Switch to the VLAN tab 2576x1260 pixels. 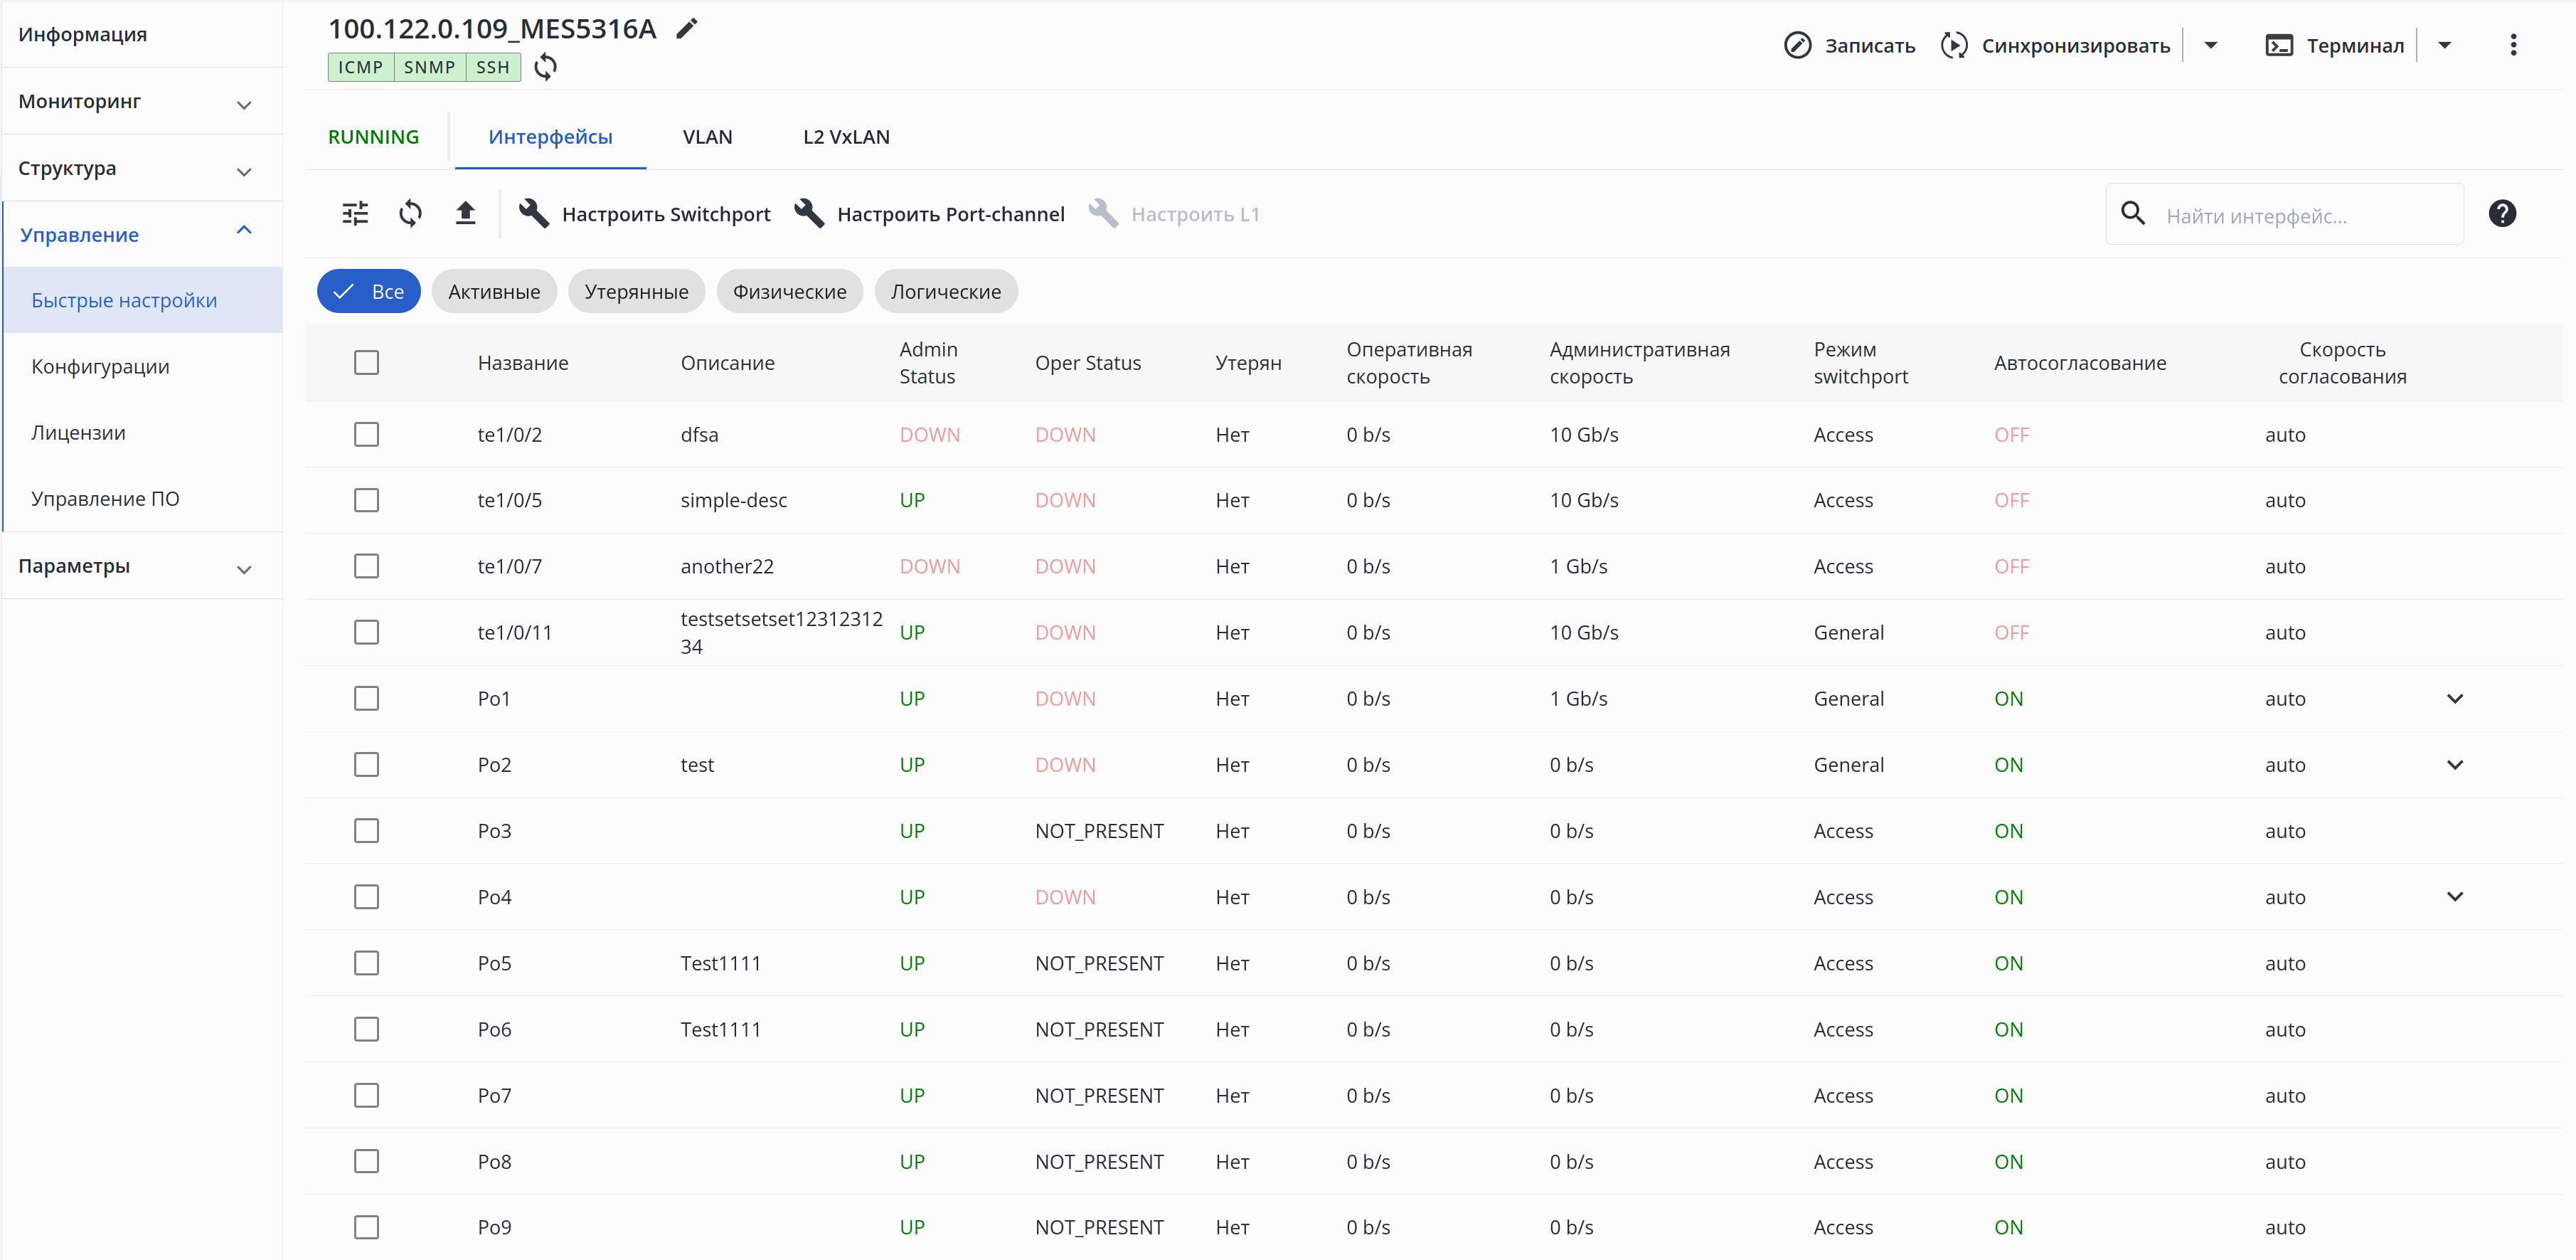click(707, 137)
